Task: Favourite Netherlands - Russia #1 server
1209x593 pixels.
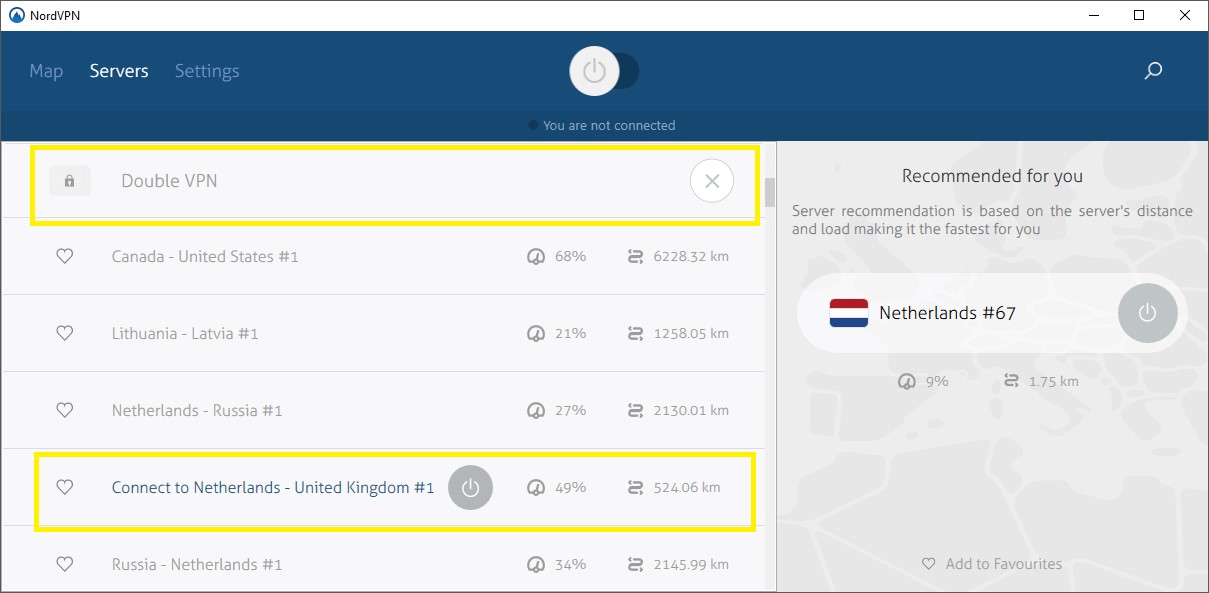Action: 64,410
